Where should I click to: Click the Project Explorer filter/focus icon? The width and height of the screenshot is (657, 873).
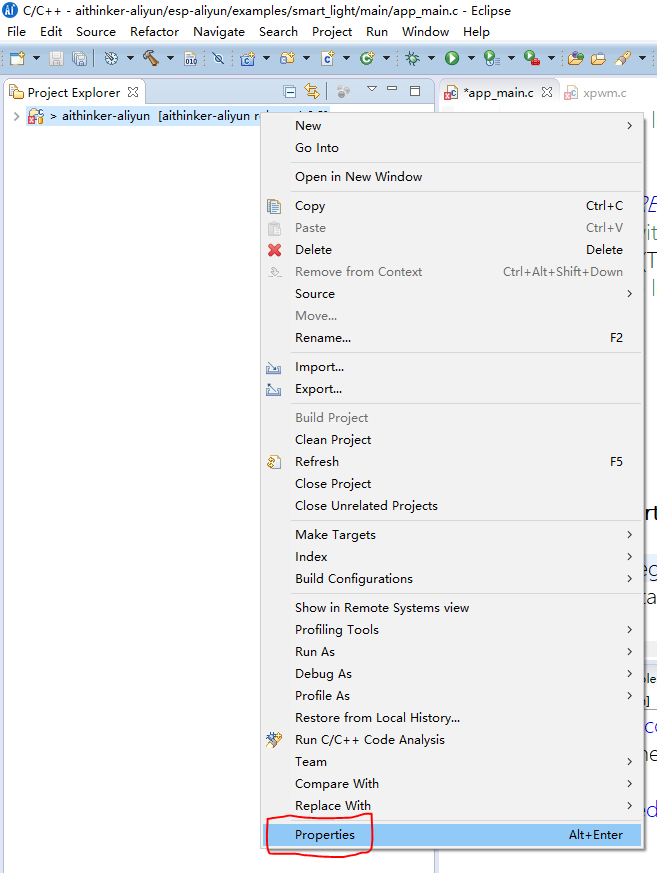pyautogui.click(x=344, y=91)
